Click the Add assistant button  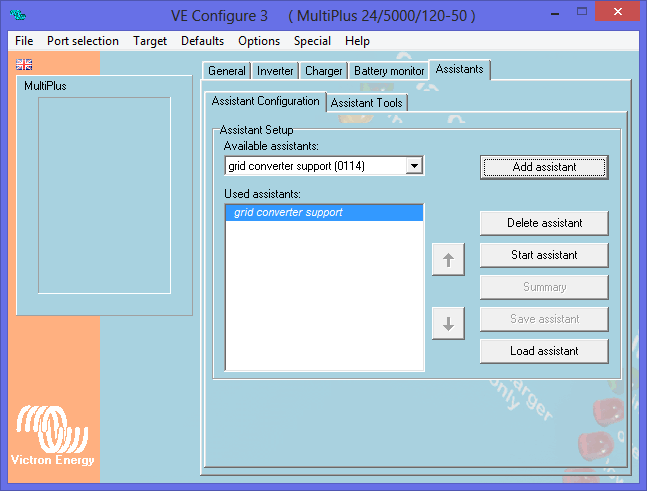click(x=544, y=167)
